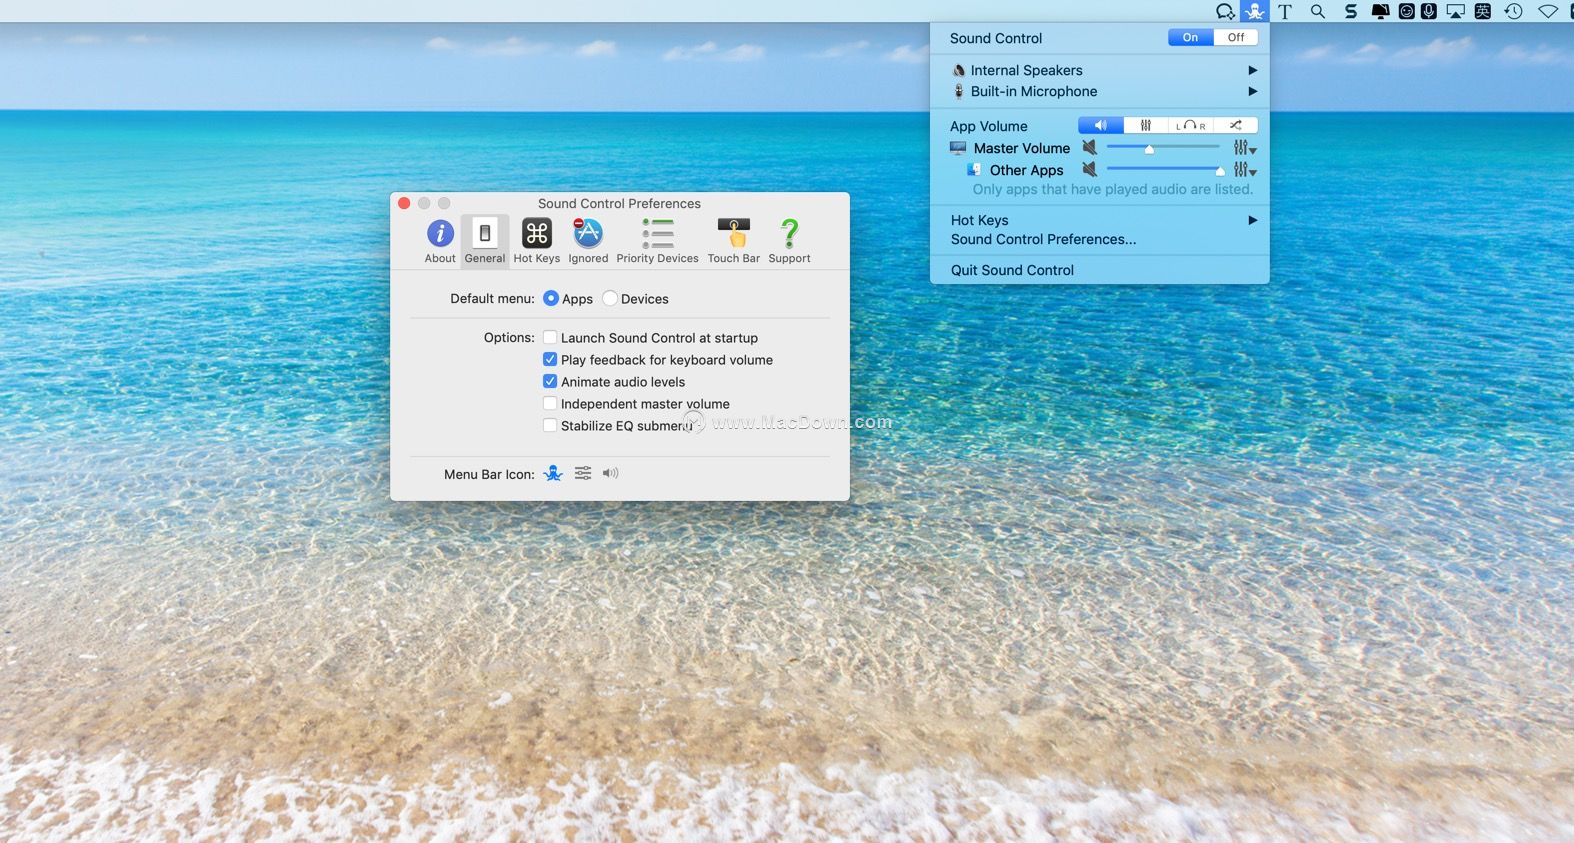1574x843 pixels.
Task: Open Spotlight search in menu bar
Action: pyautogui.click(x=1318, y=11)
